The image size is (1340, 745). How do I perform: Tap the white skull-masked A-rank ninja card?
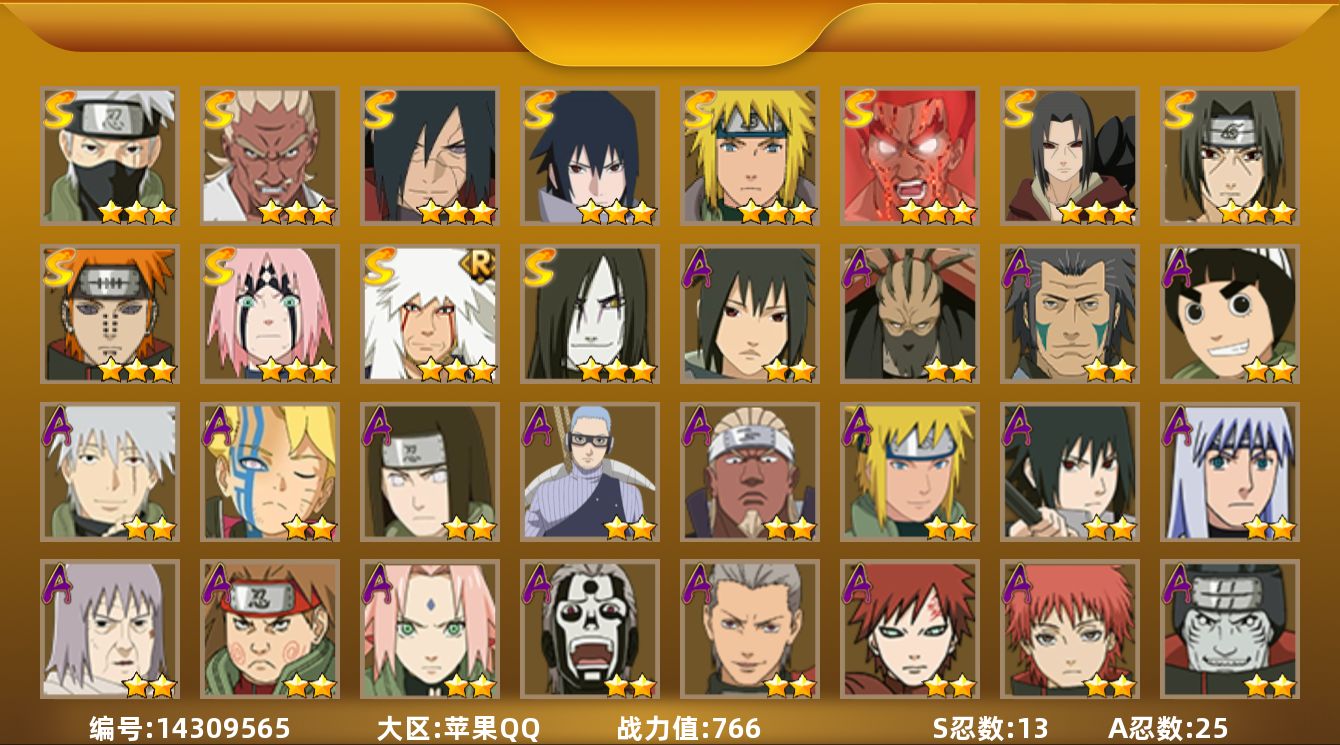tap(590, 629)
